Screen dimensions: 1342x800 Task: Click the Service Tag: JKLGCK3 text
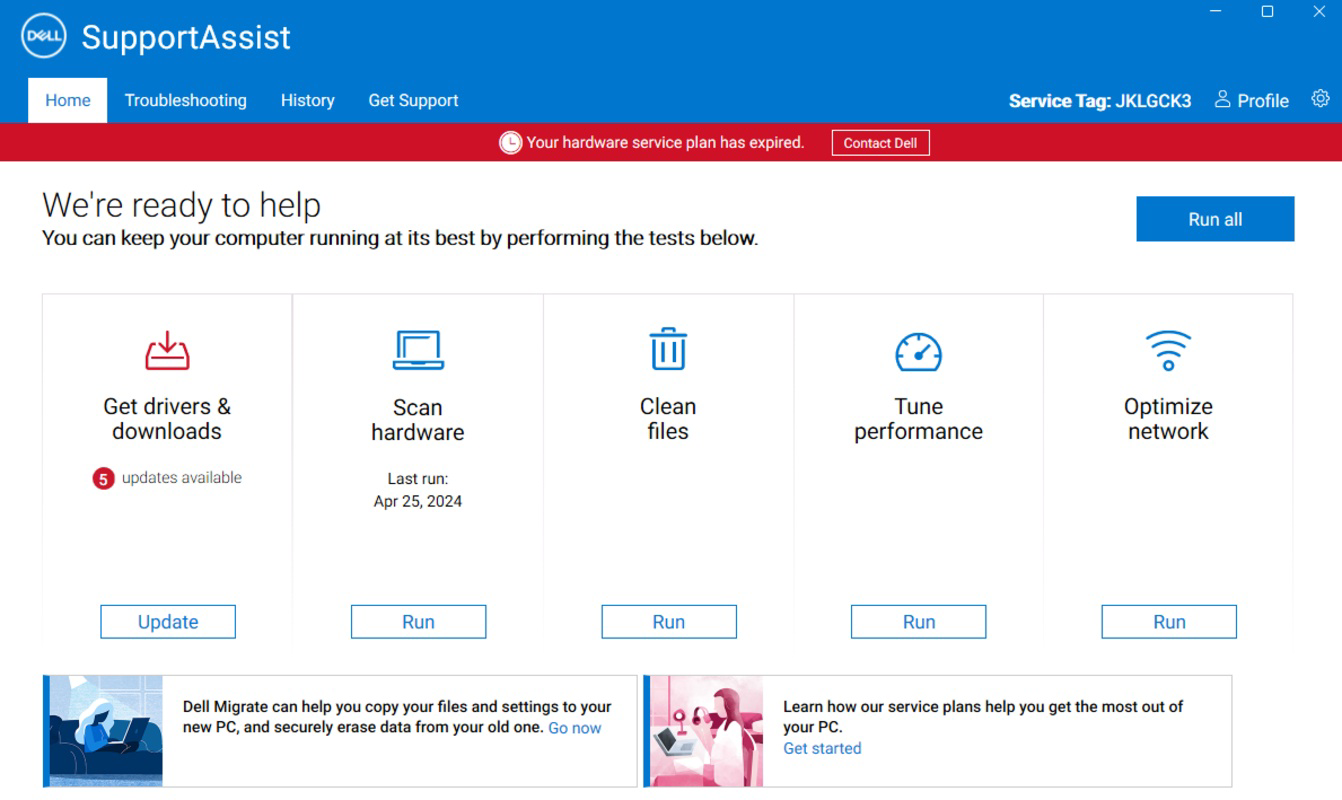coord(1100,101)
